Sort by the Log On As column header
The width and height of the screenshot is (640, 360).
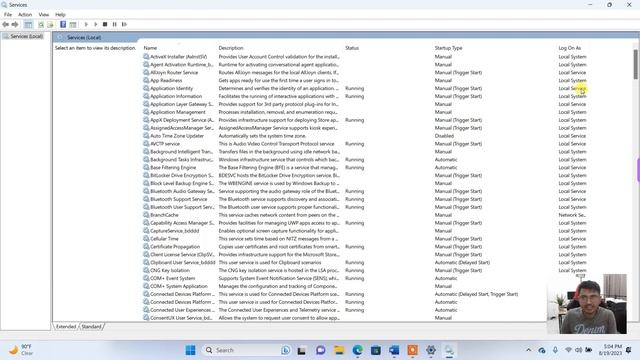tap(569, 48)
